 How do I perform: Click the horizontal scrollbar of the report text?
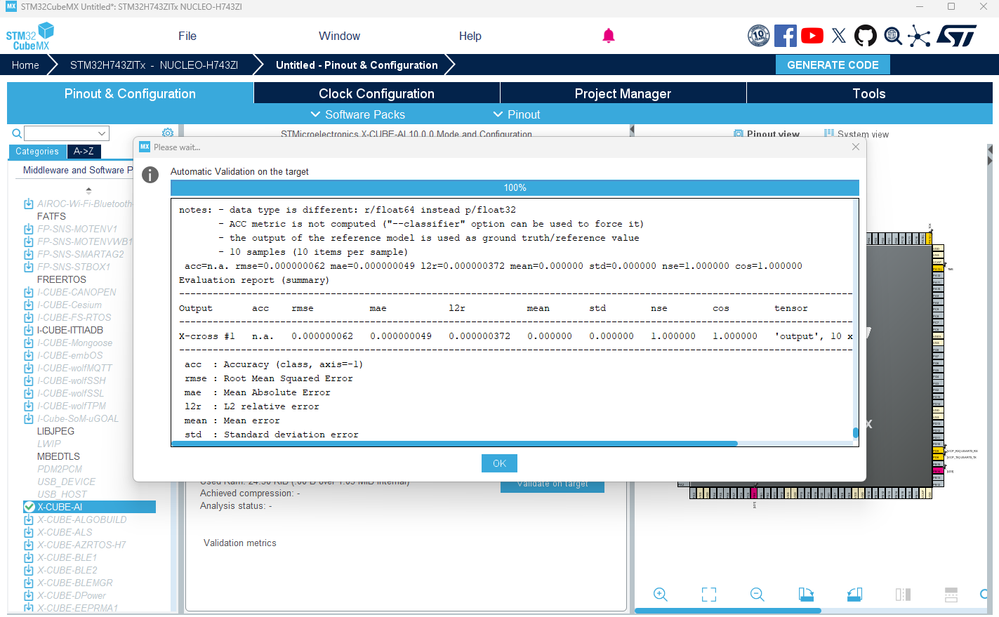[454, 443]
